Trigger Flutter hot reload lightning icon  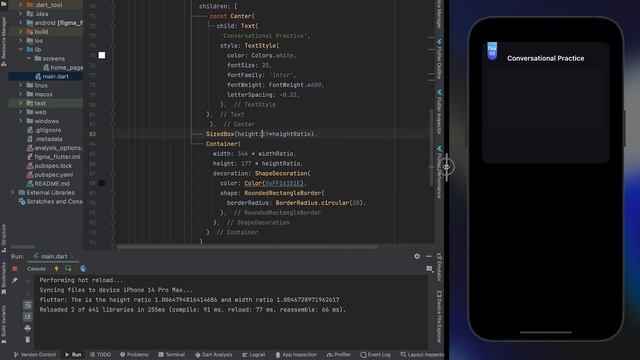coord(56,269)
